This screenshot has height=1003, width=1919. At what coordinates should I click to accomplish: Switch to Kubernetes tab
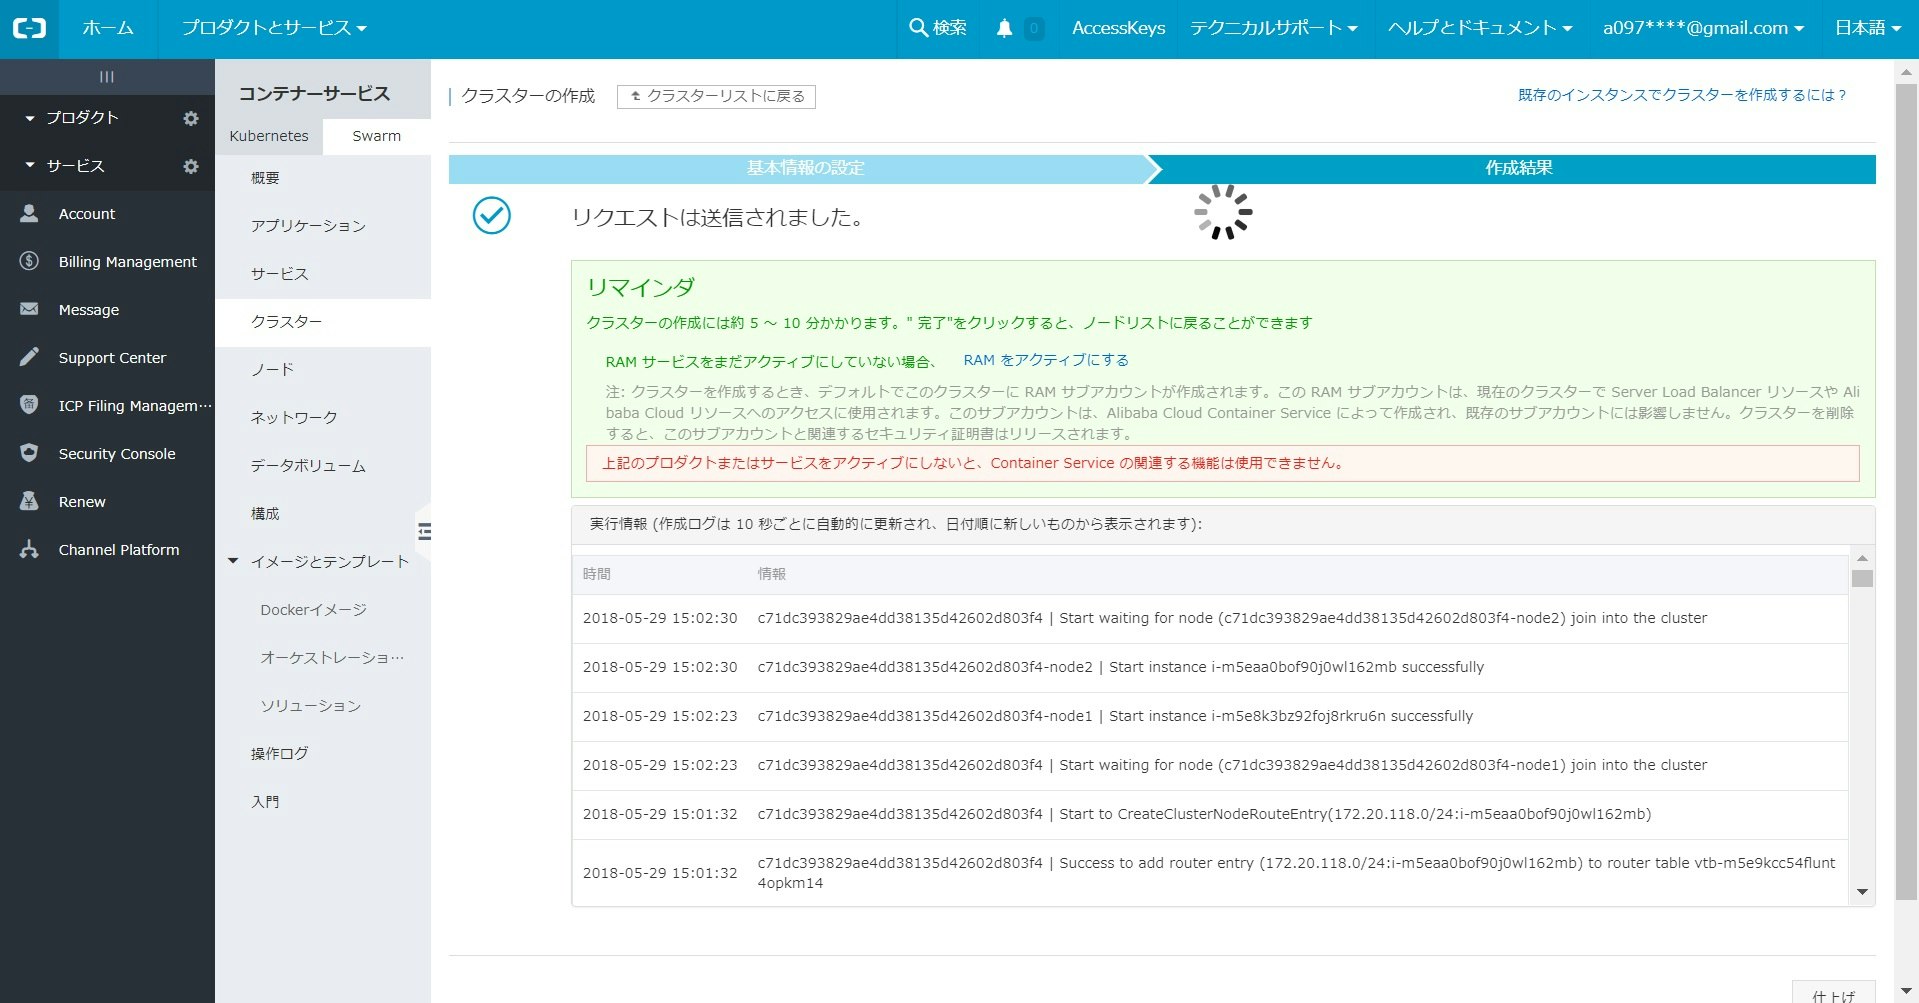click(269, 136)
